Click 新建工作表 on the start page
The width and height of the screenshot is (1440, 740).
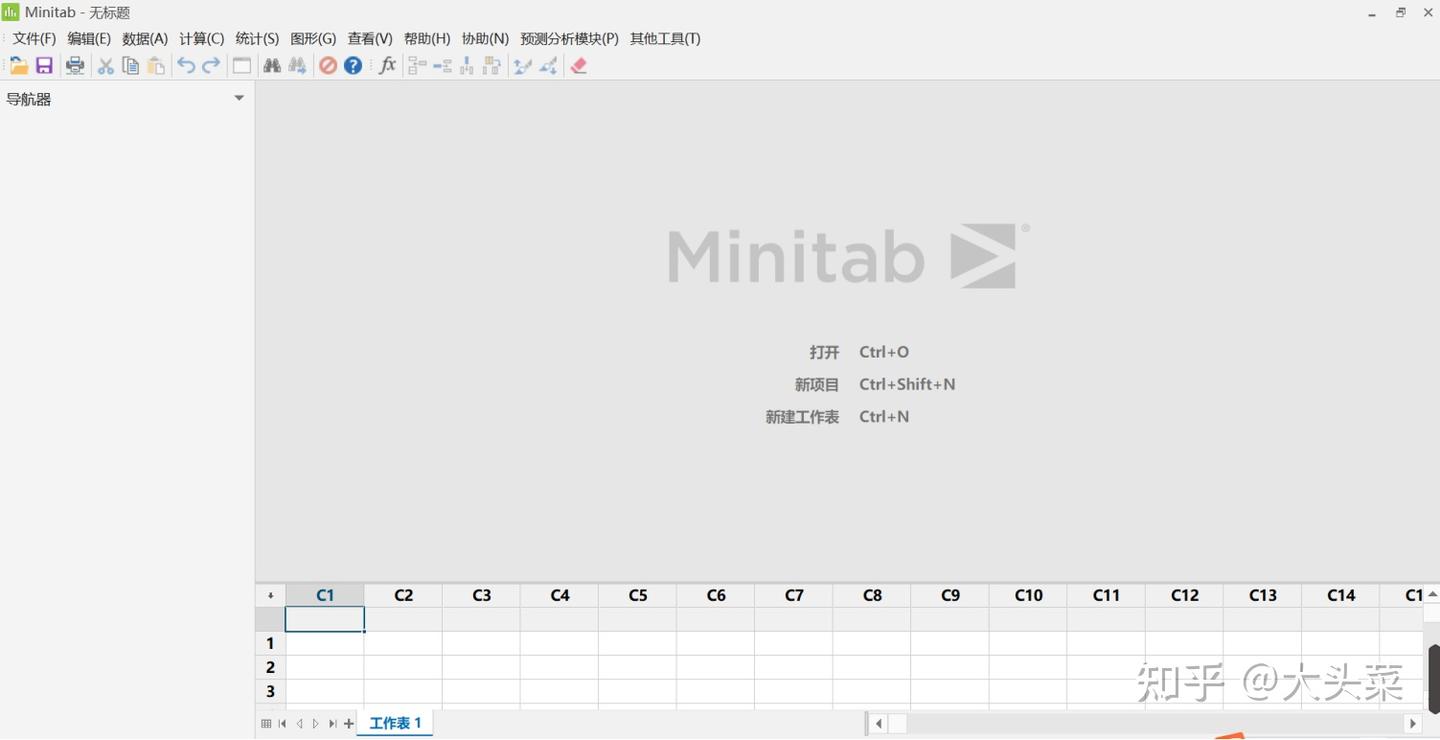(x=802, y=416)
